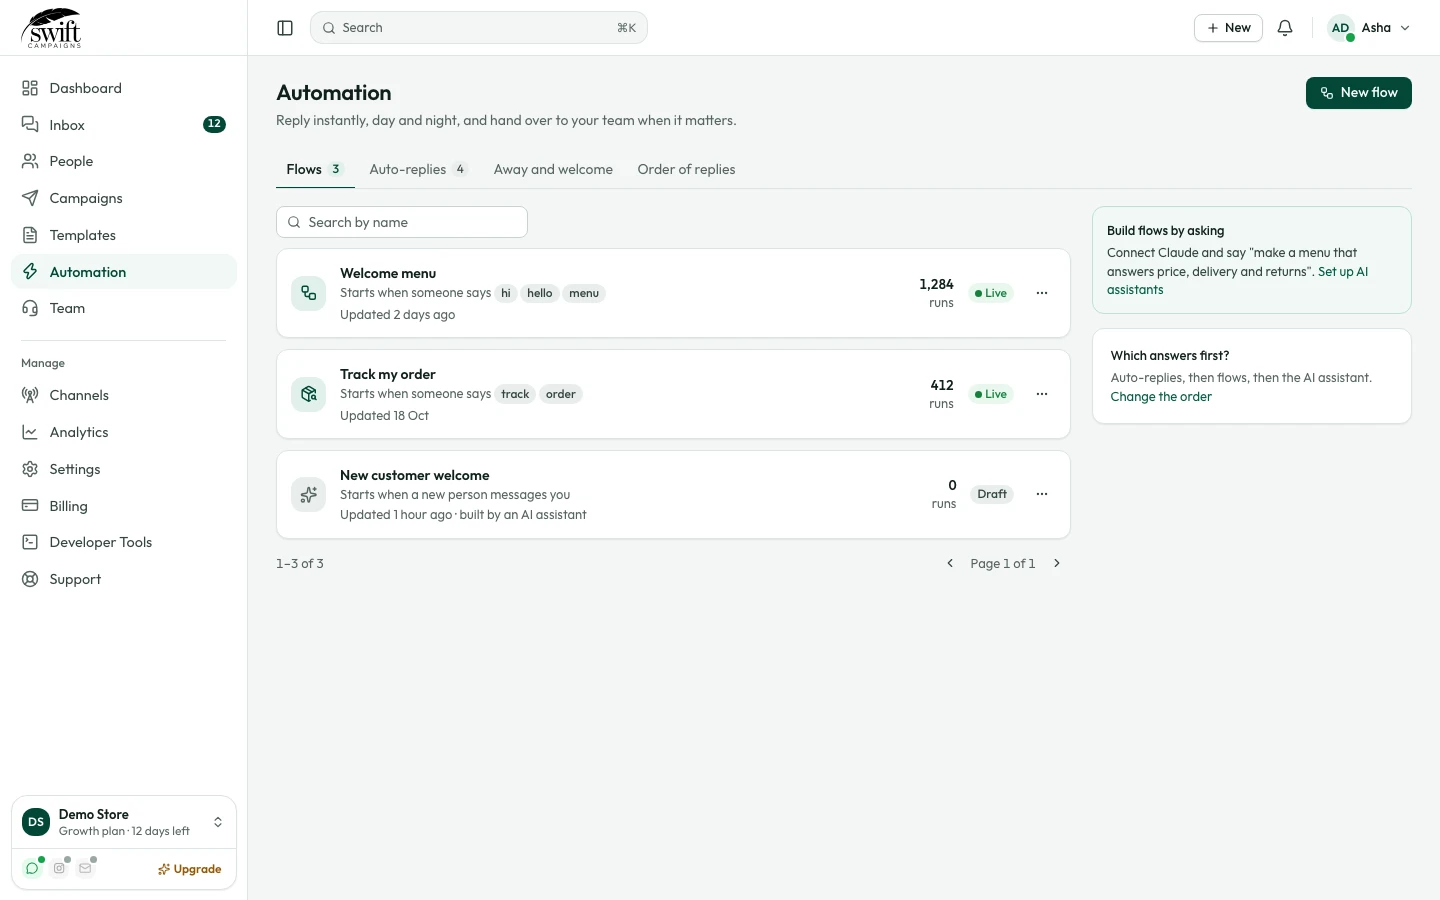Screen dimensions: 1440x900
Task: Go to the previous page of flows
Action: [x=950, y=563]
